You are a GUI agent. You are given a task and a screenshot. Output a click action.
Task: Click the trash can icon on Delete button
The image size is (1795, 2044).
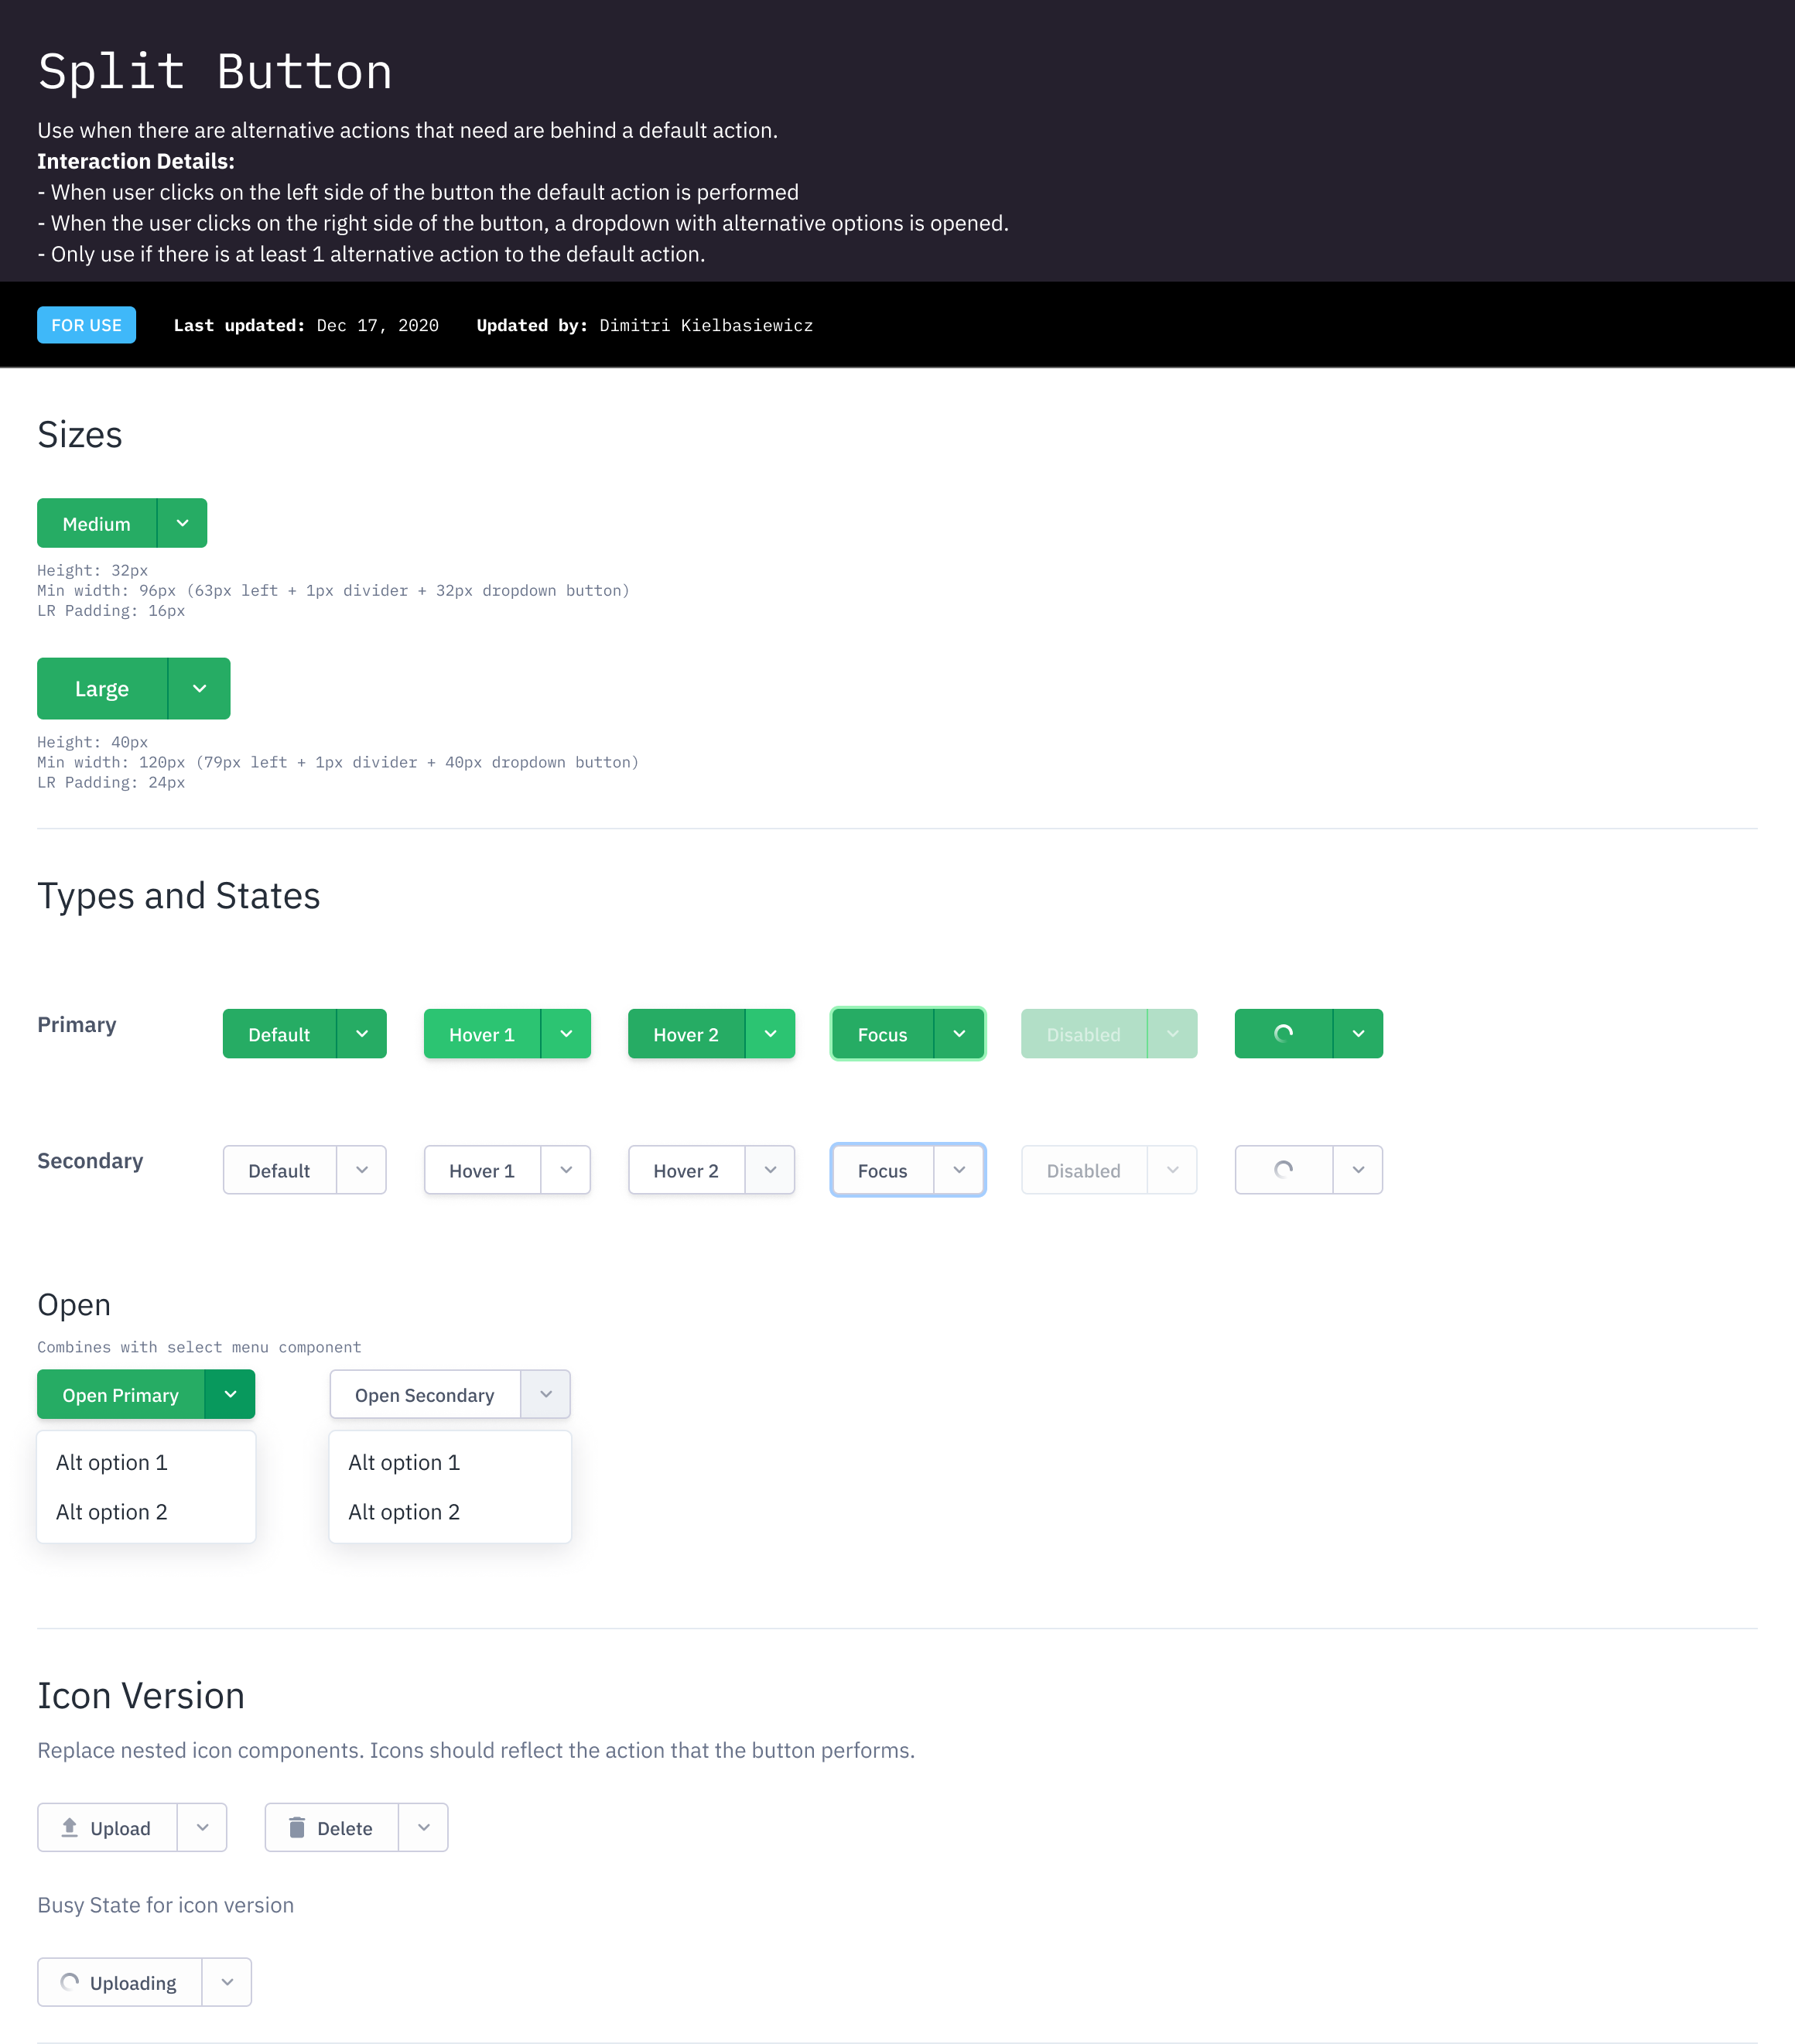tap(297, 1827)
